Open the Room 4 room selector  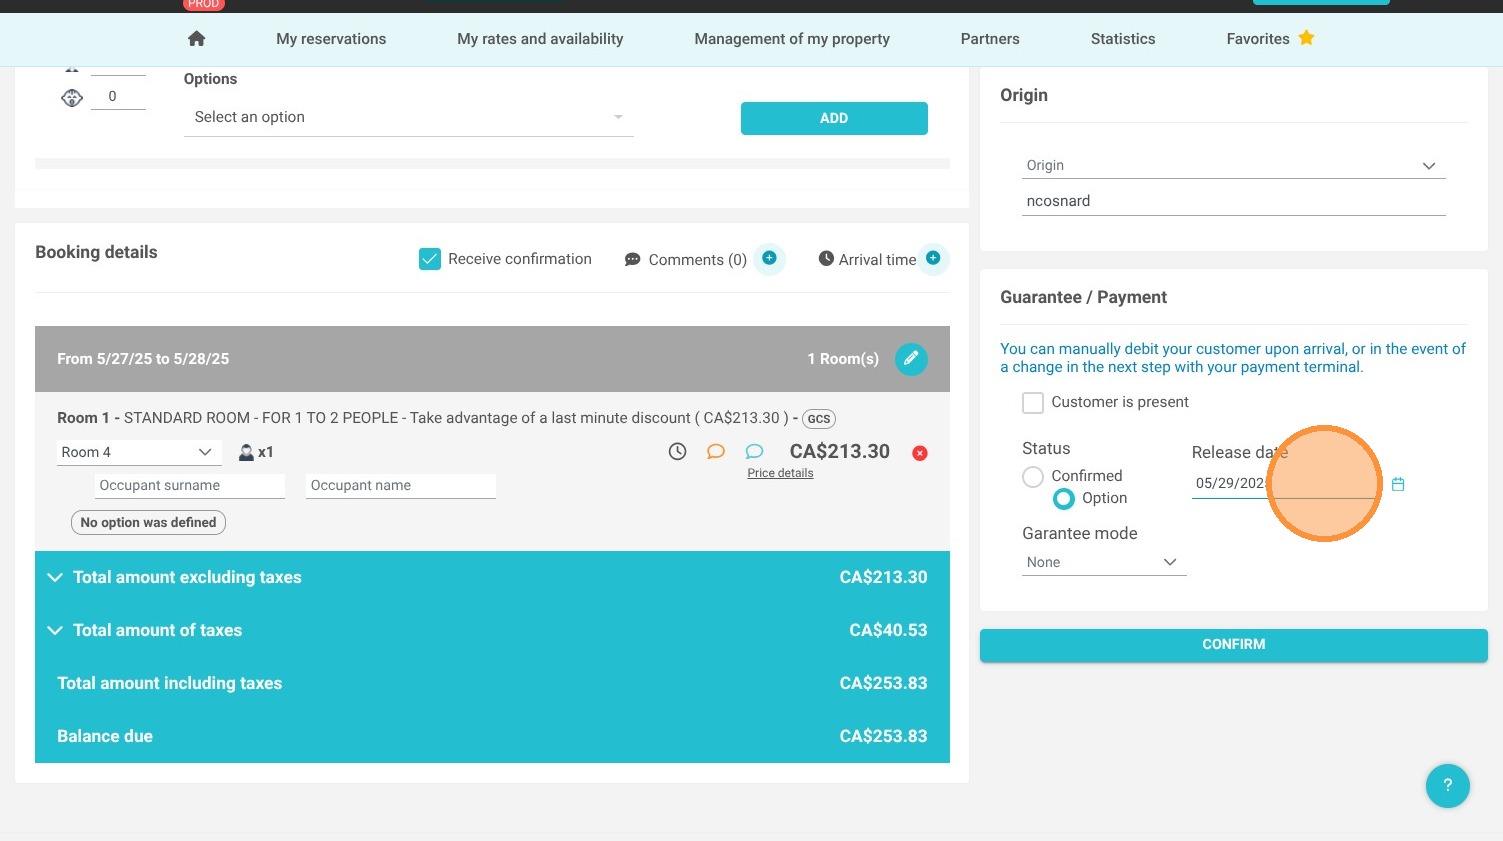138,452
